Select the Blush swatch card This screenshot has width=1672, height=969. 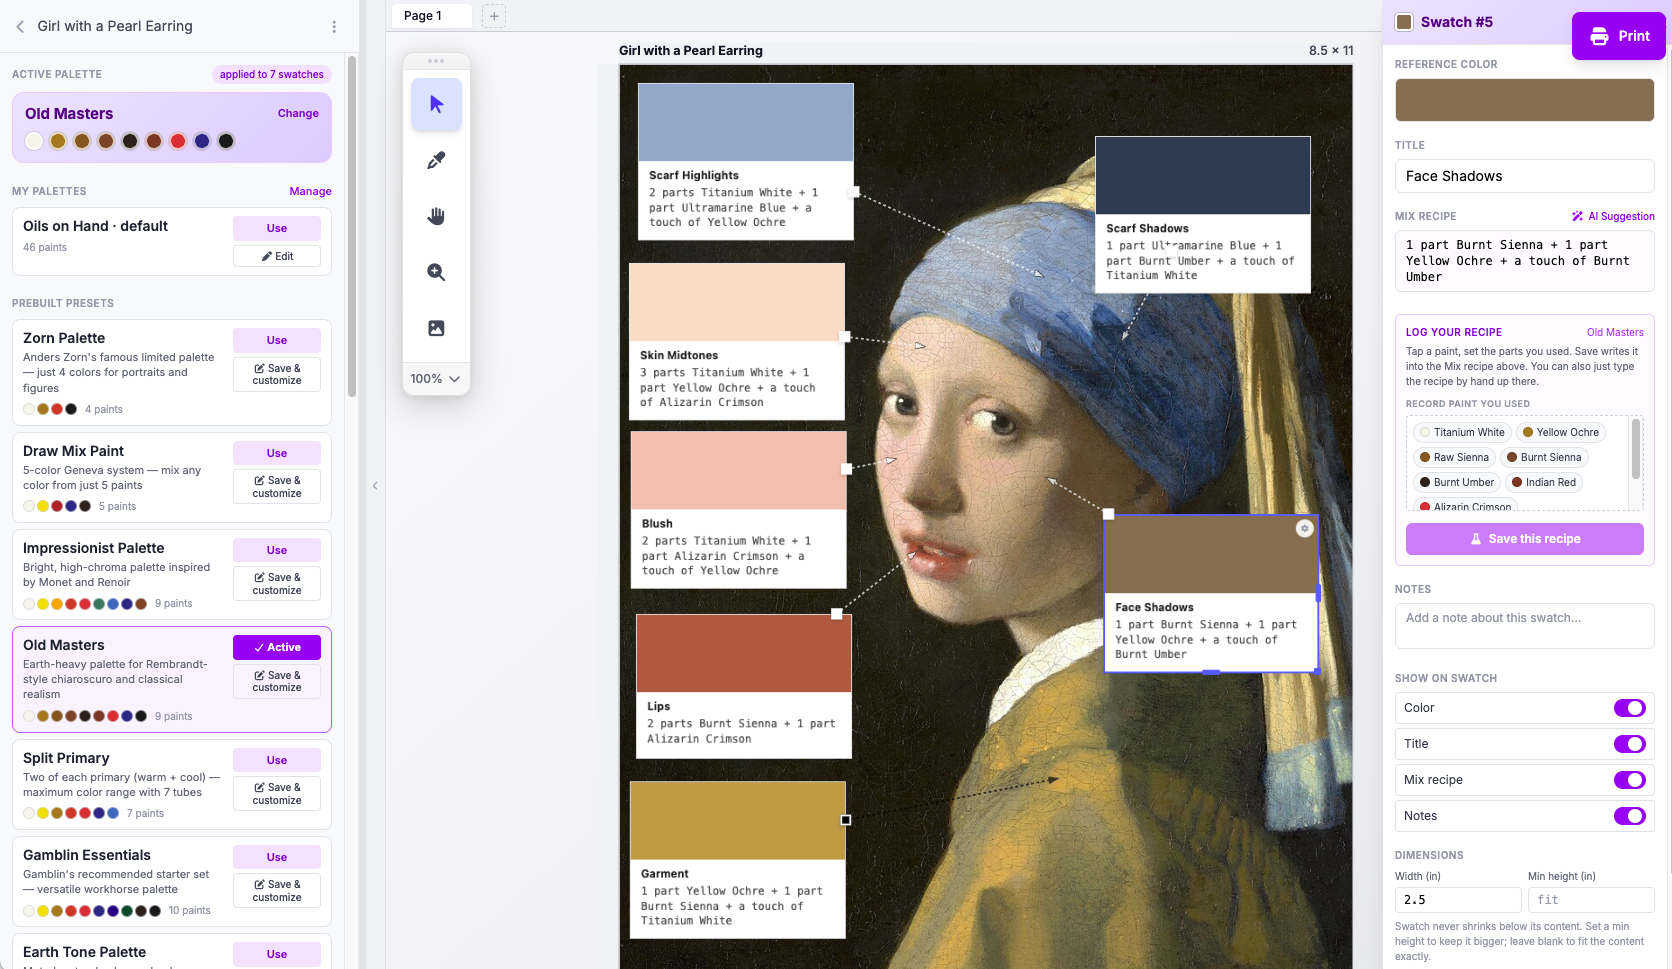739,509
